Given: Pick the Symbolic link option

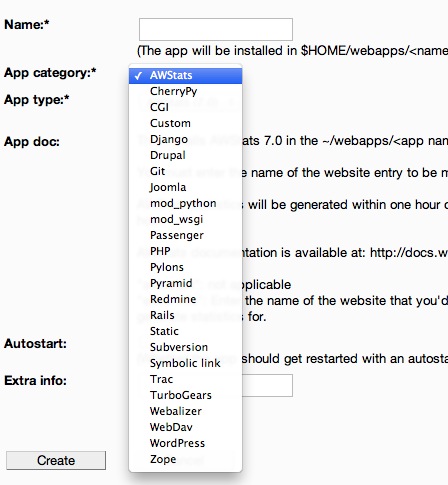Looking at the screenshot, I should 185,363.
